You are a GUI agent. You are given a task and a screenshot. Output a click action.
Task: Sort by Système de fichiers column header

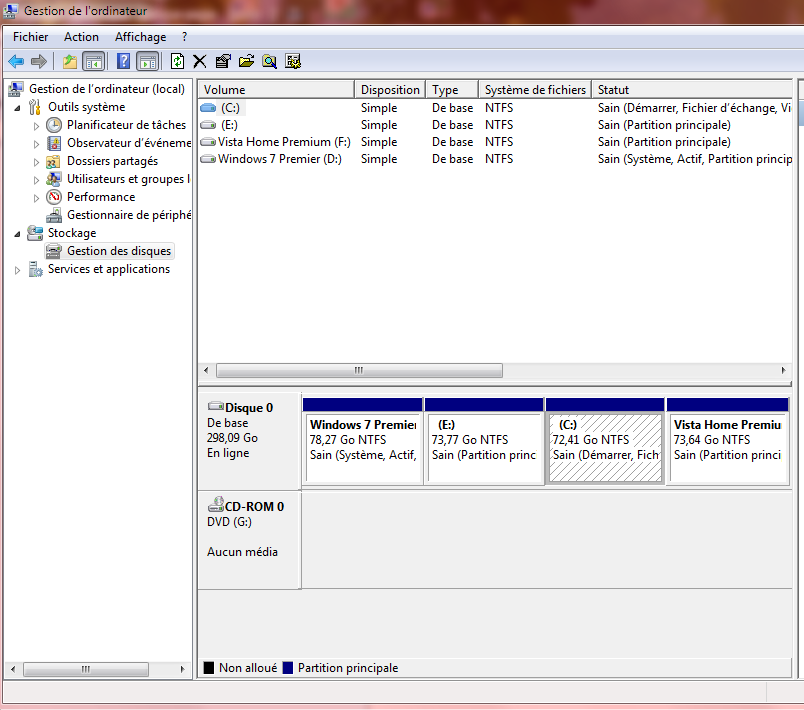535,90
